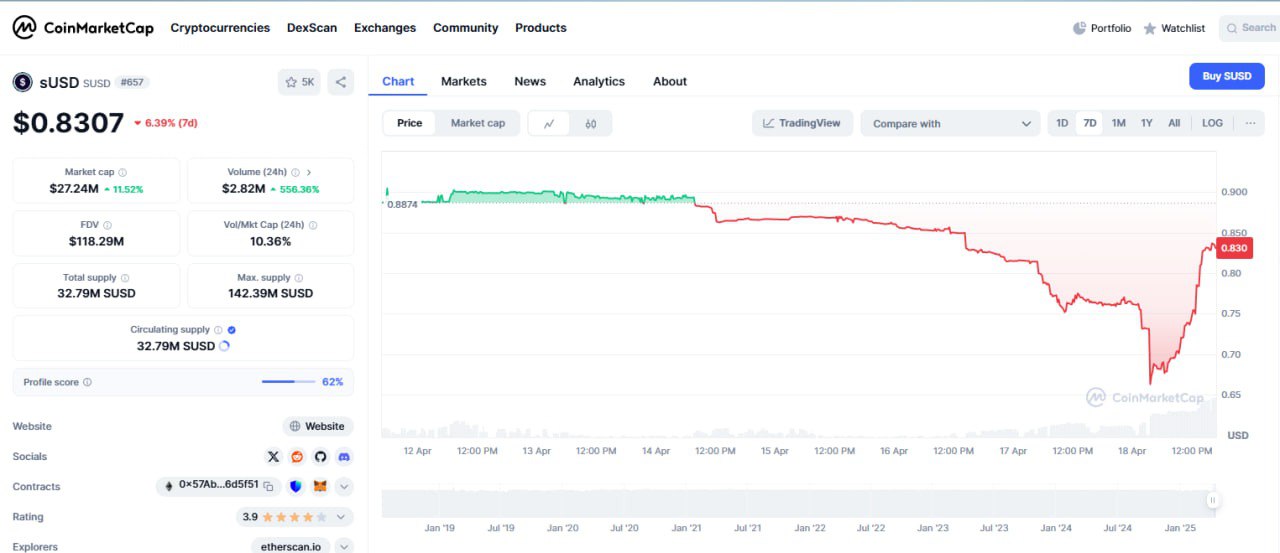
Task: Open the chart more-options ellipsis
Action: (x=1250, y=123)
